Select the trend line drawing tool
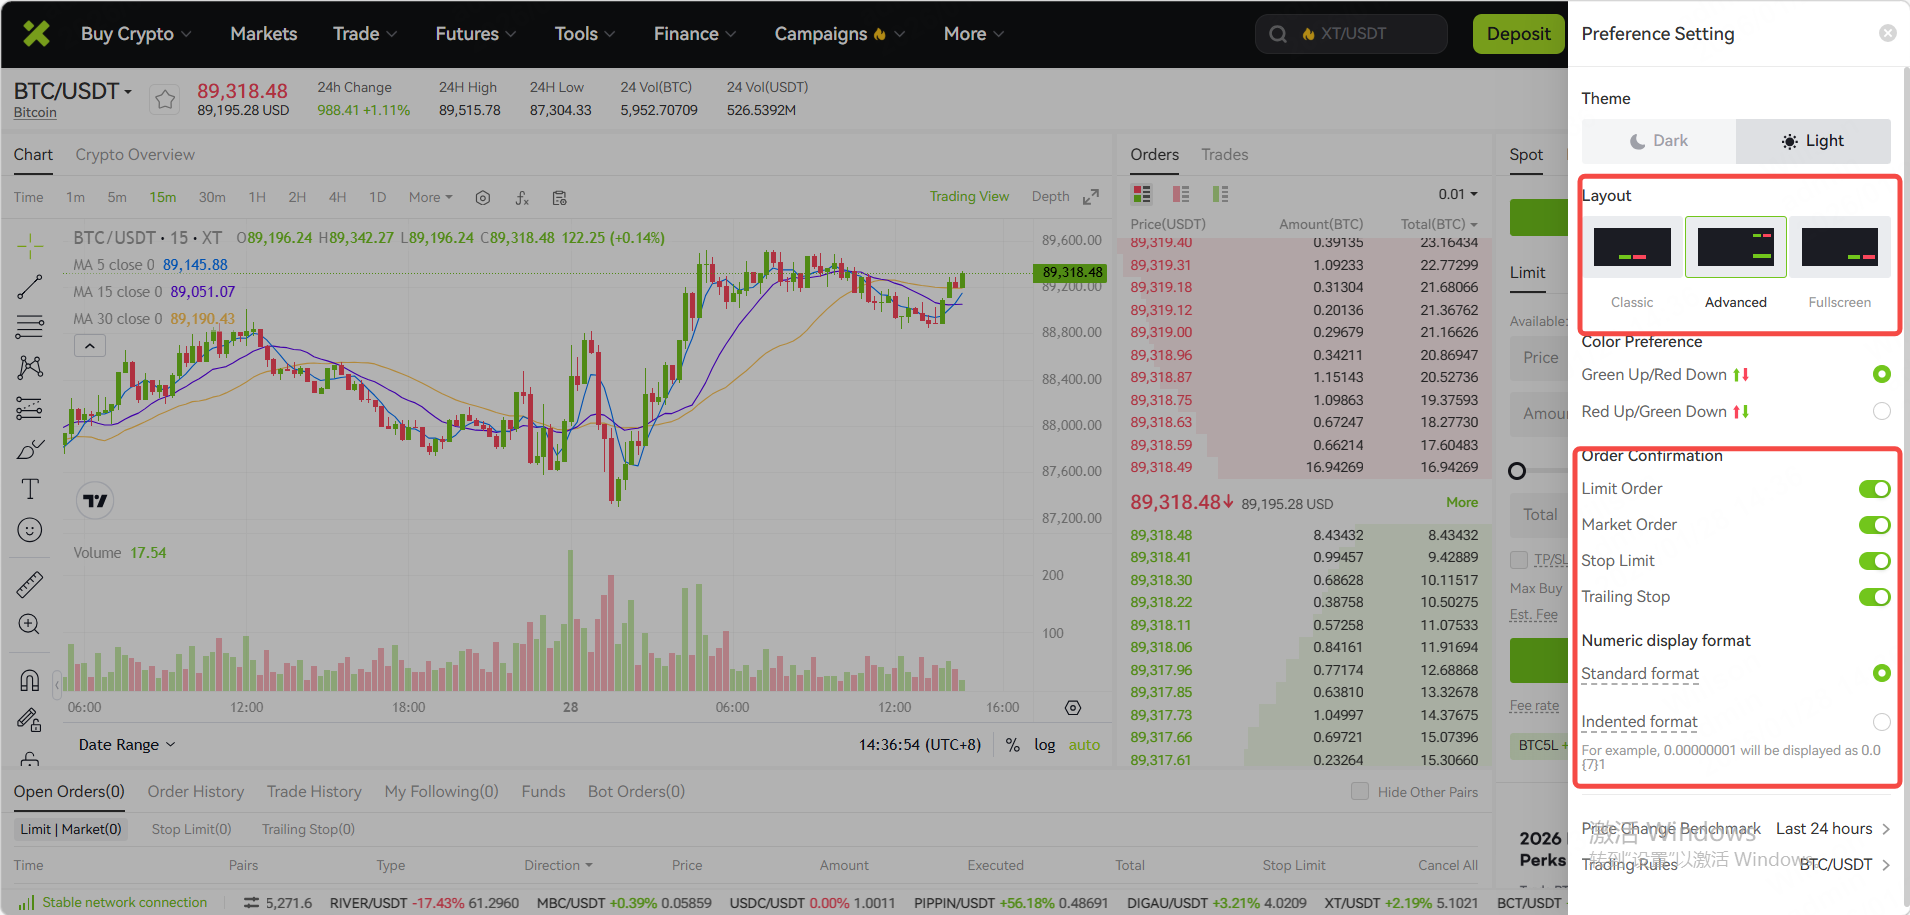This screenshot has height=915, width=1910. pos(30,288)
